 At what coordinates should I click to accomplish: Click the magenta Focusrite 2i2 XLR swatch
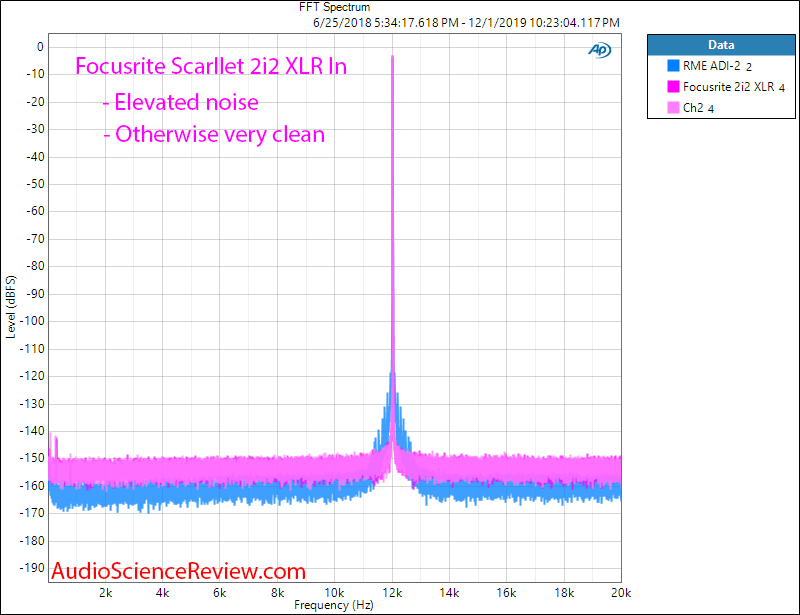673,86
